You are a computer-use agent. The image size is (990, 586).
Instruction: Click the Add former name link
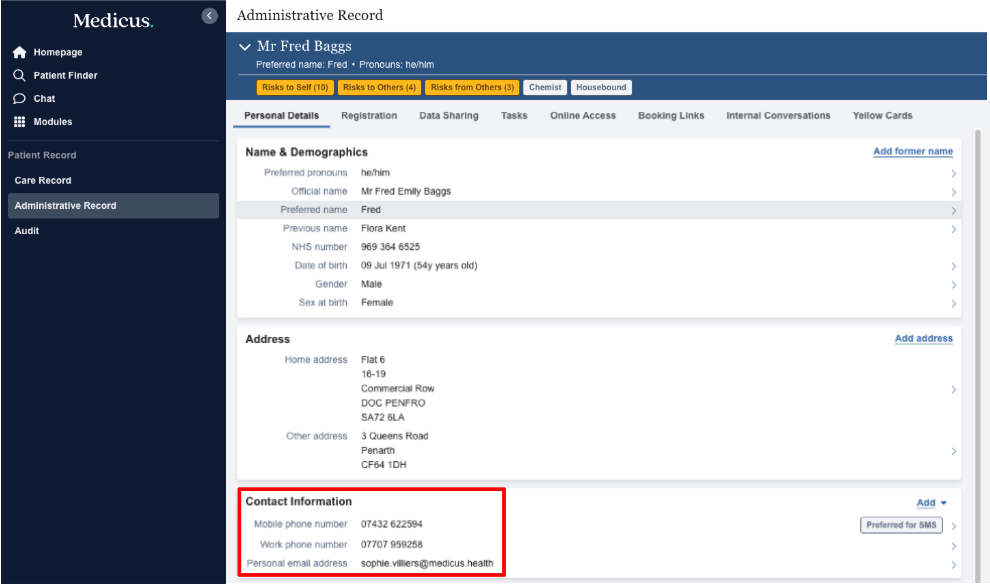(x=912, y=152)
